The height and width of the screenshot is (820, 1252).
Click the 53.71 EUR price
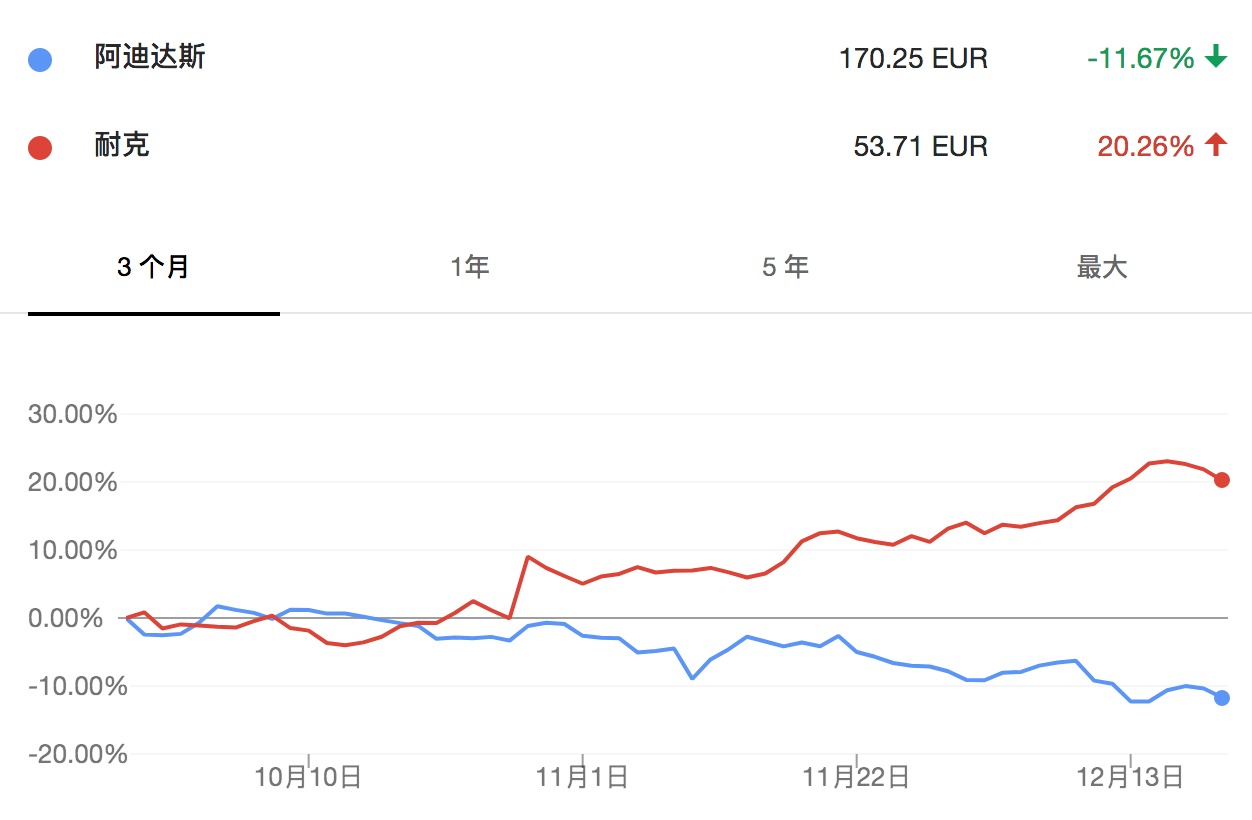(x=920, y=147)
